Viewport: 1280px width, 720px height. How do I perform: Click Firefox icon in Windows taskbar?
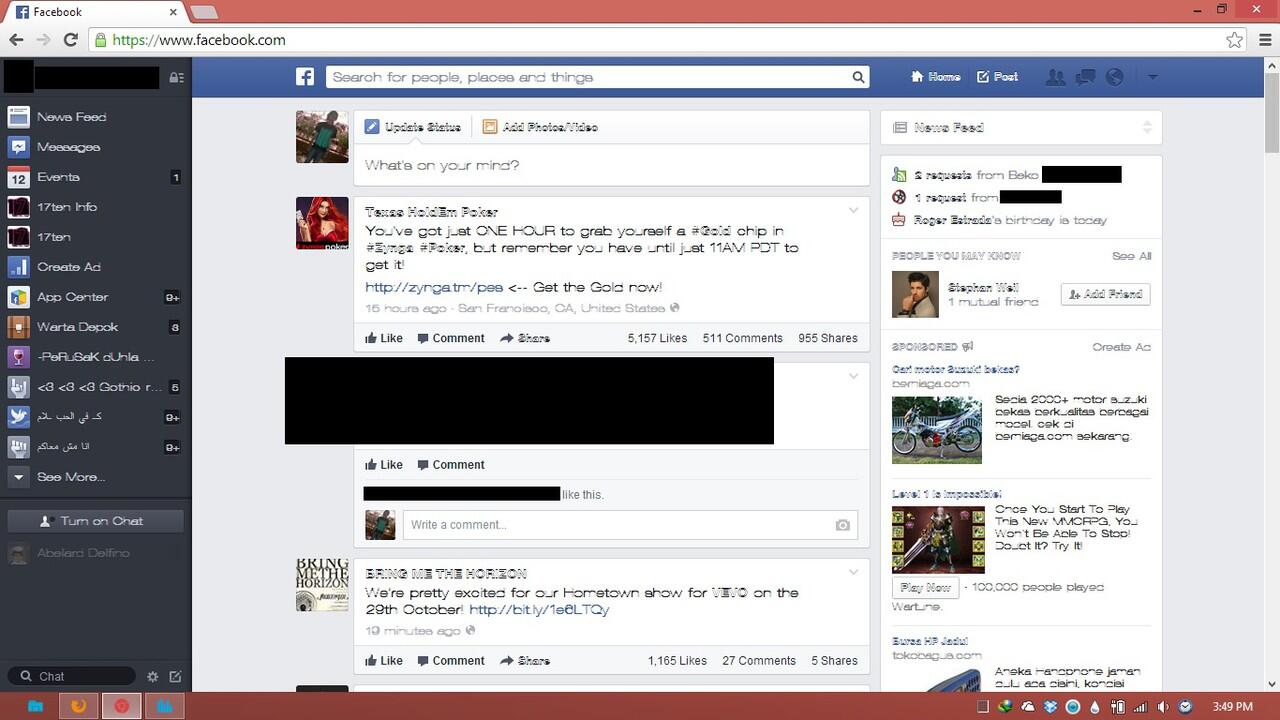pyautogui.click(x=78, y=706)
